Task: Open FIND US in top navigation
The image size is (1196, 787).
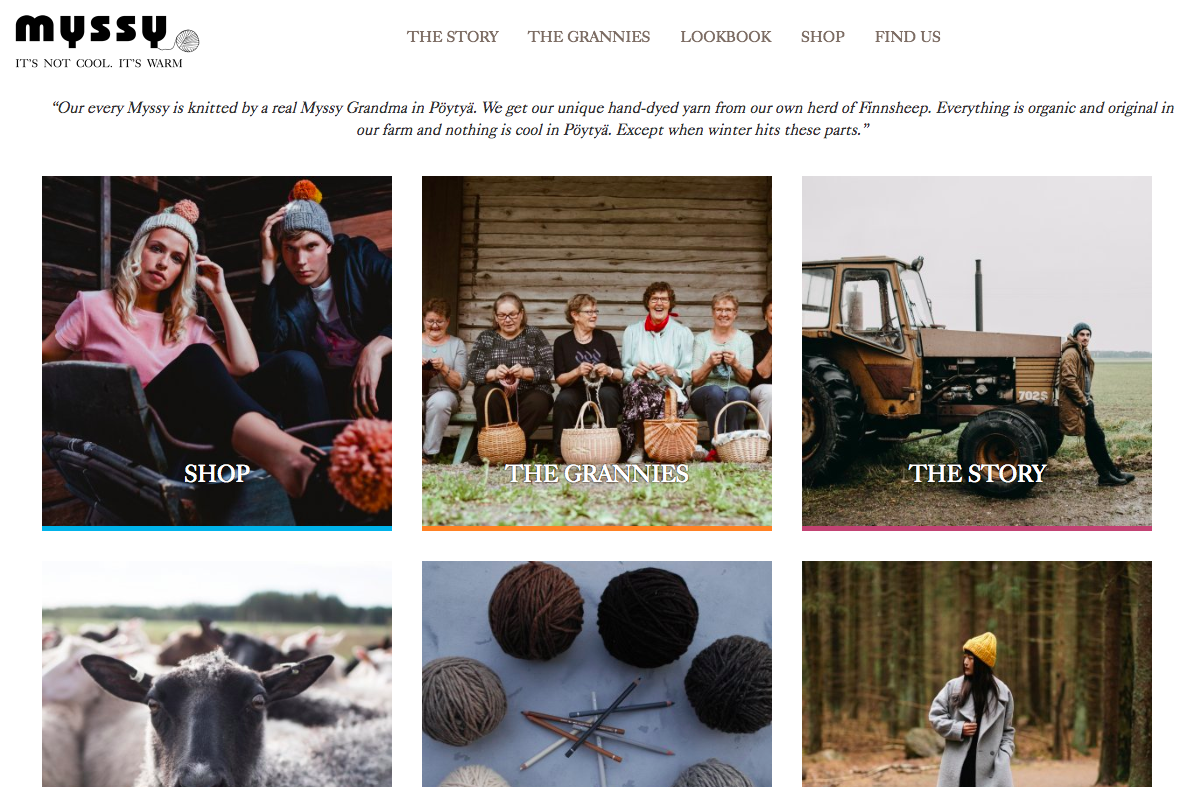Action: (908, 37)
